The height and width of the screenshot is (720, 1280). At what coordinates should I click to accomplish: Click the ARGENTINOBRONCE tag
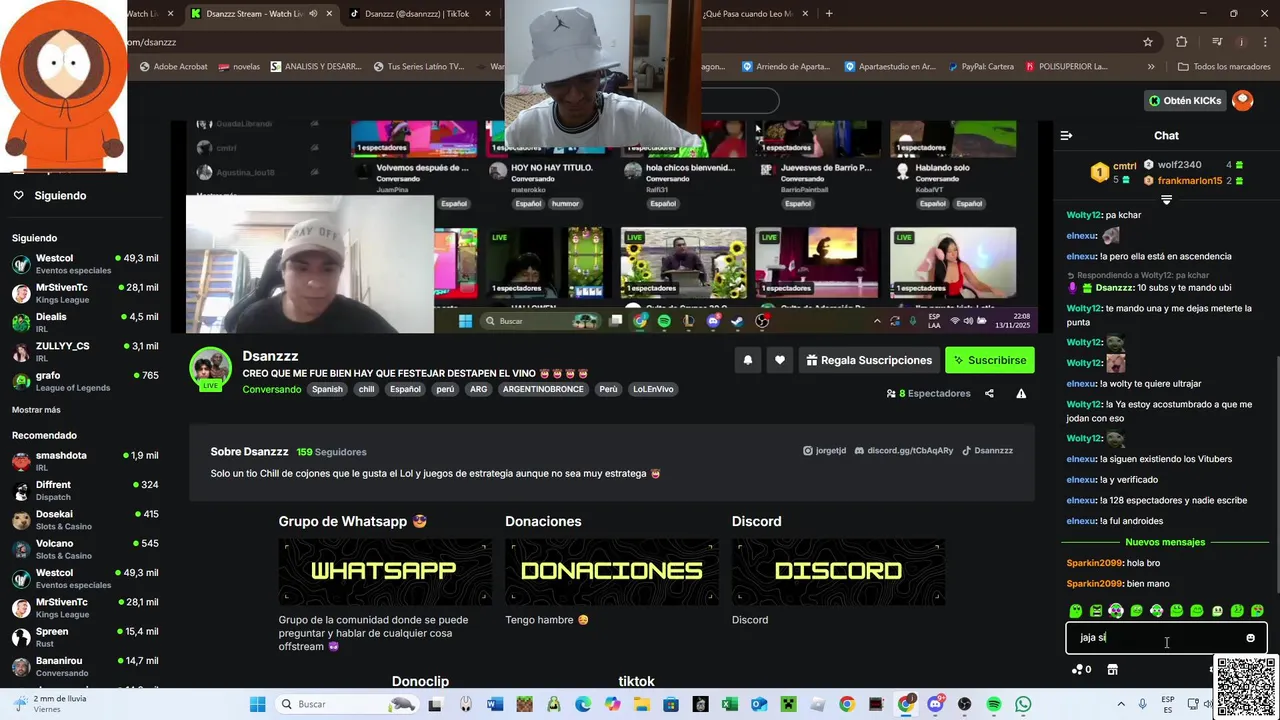tap(543, 389)
